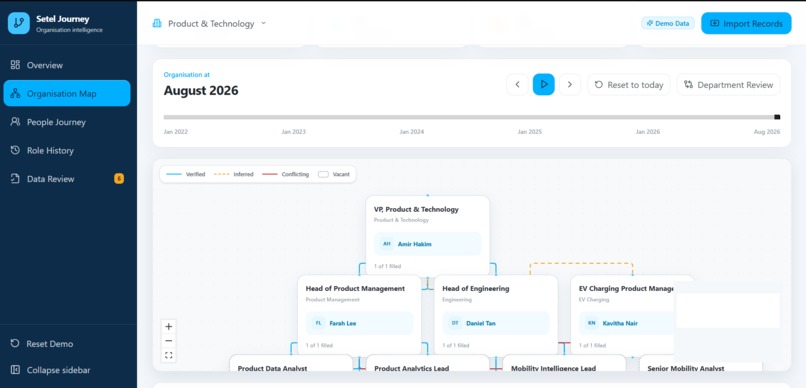The image size is (806, 388).
Task: Select Kavitha Nair person chip
Action: 627,323
